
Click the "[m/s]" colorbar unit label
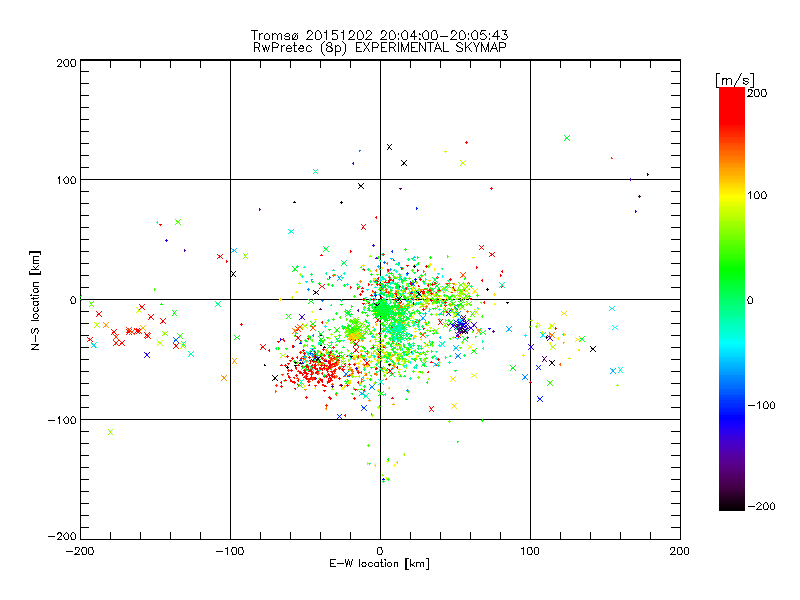click(x=735, y=80)
